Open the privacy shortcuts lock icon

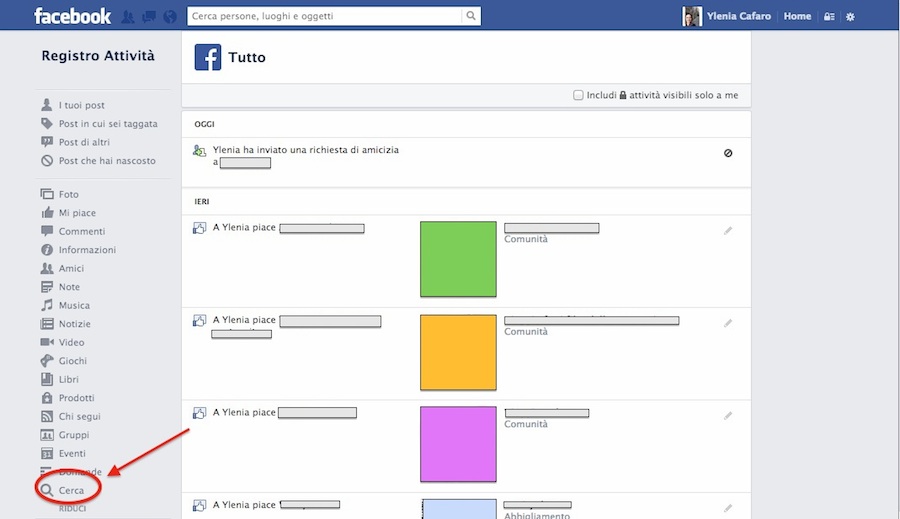coord(829,17)
